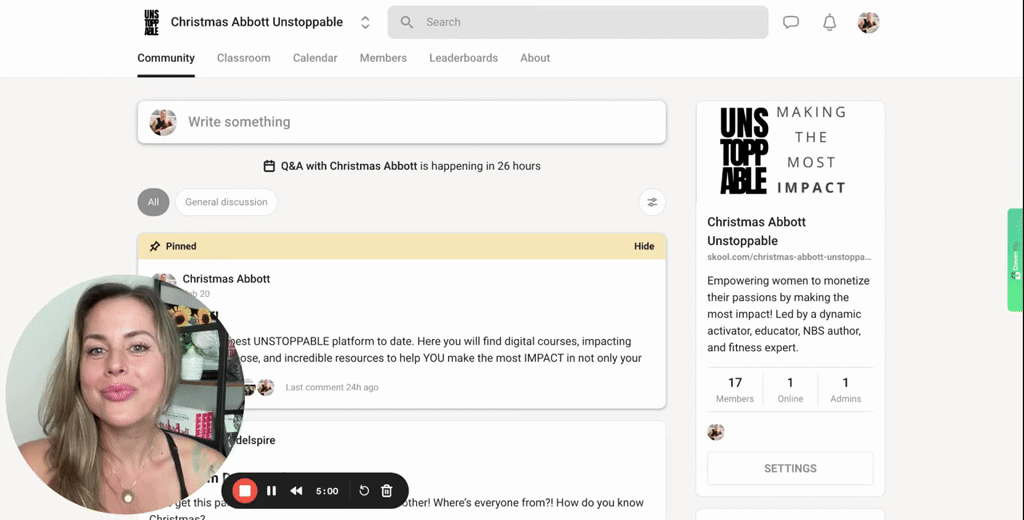The height and width of the screenshot is (520, 1024).
Task: Hide the pinned posts
Action: [644, 246]
